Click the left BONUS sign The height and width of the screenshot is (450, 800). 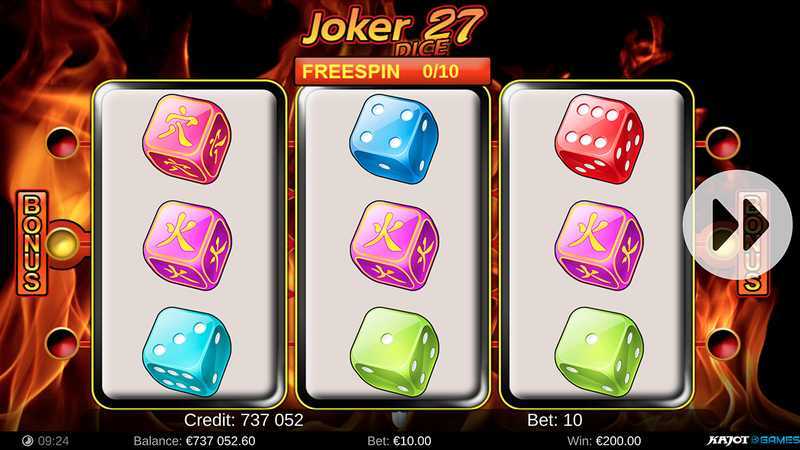[x=32, y=243]
